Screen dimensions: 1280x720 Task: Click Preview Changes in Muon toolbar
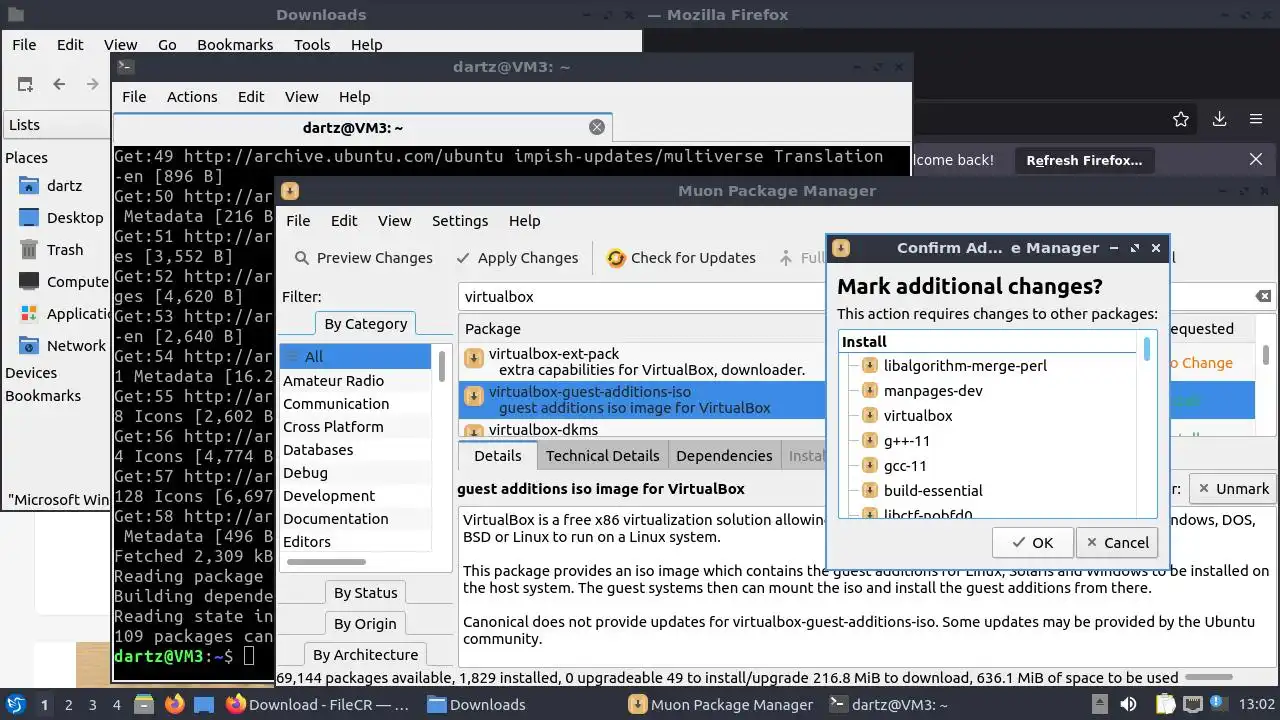click(364, 258)
